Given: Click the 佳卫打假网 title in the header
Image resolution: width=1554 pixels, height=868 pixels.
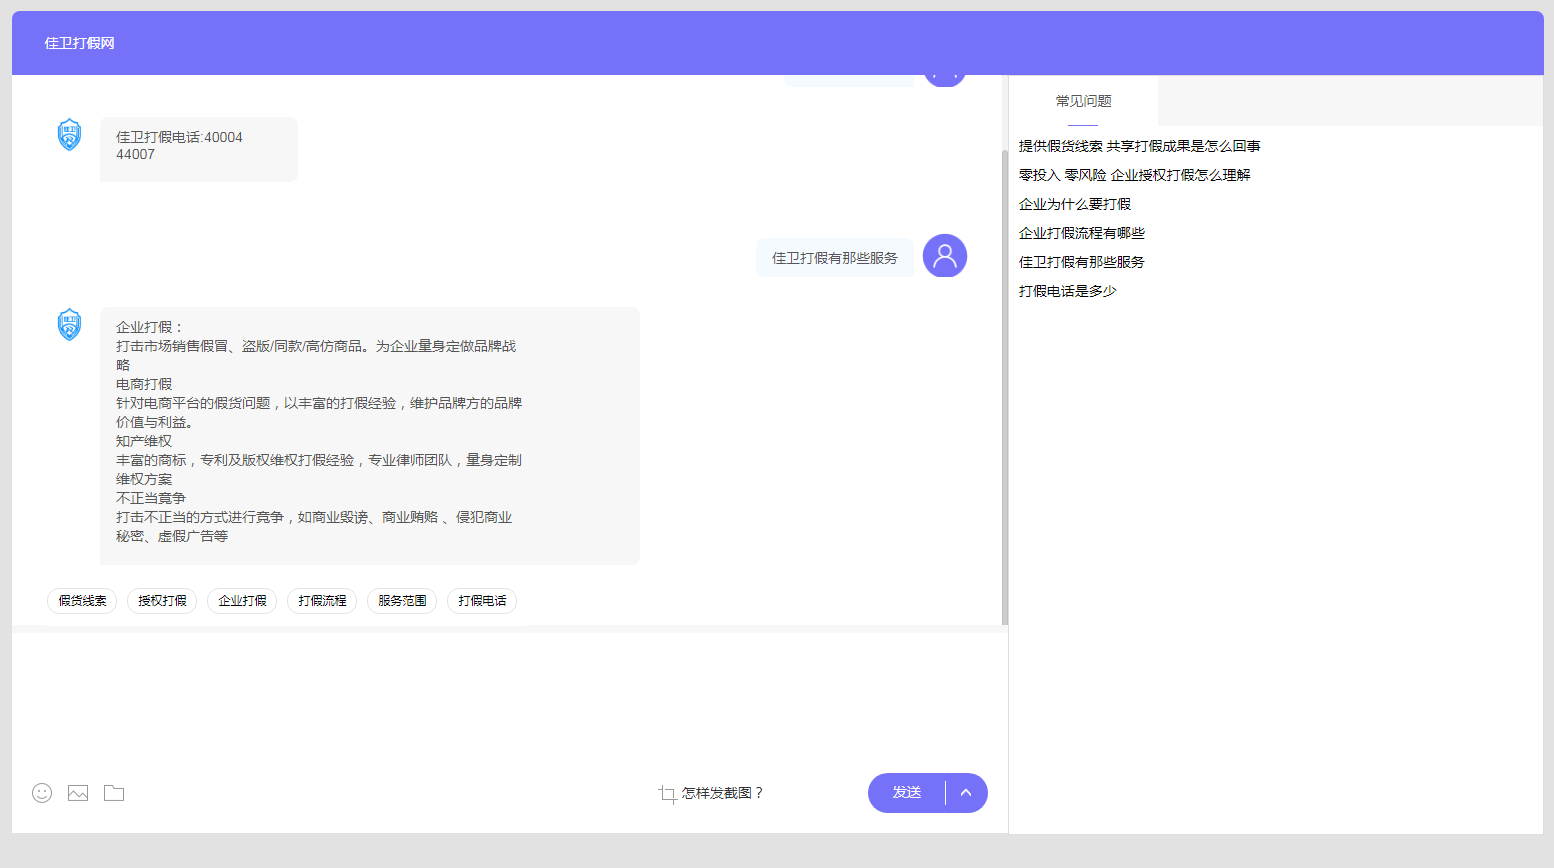Looking at the screenshot, I should point(78,43).
